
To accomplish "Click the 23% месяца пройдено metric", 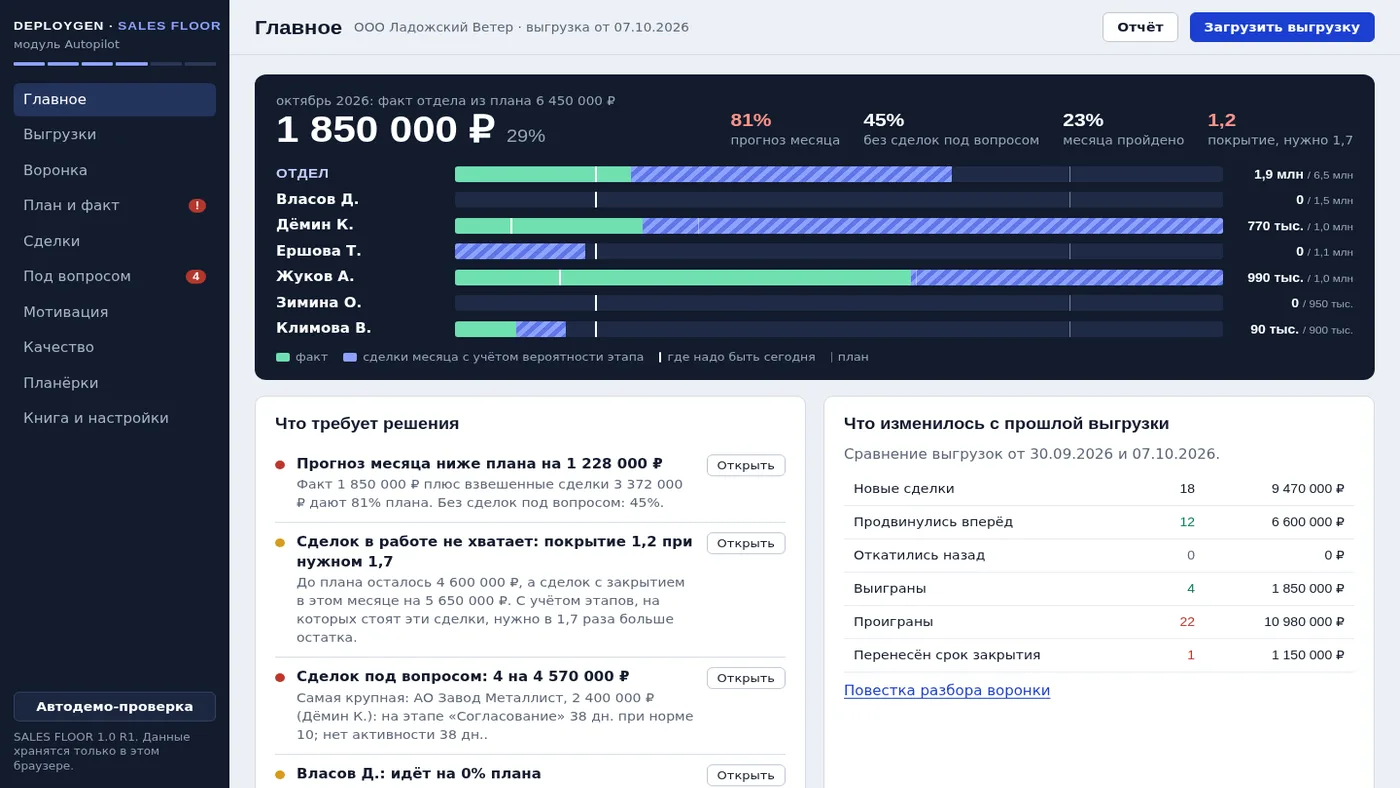I will pos(1123,129).
